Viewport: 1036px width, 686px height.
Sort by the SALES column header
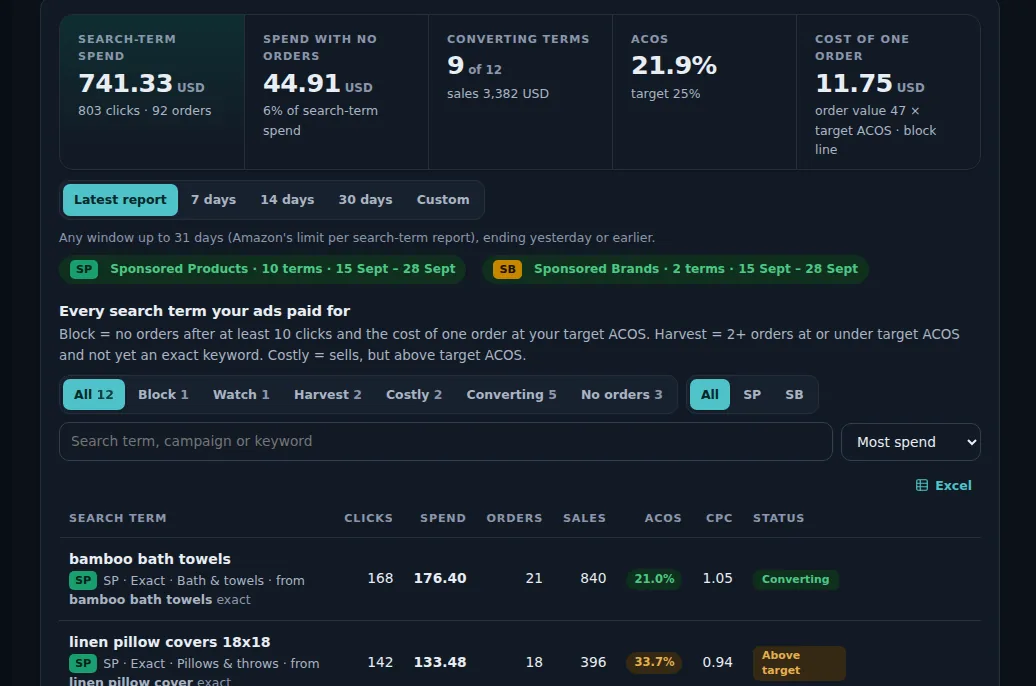point(584,518)
